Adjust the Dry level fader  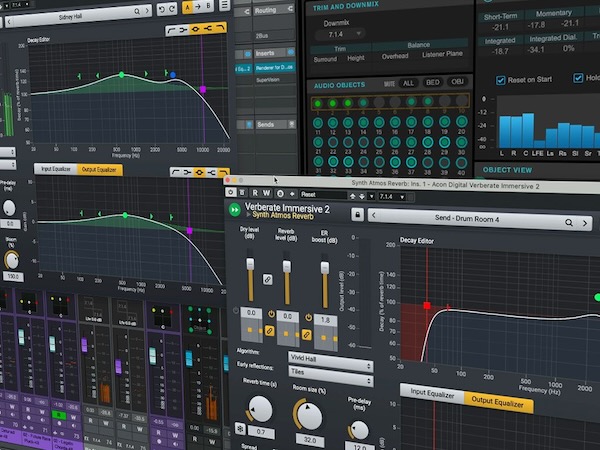pyautogui.click(x=250, y=264)
